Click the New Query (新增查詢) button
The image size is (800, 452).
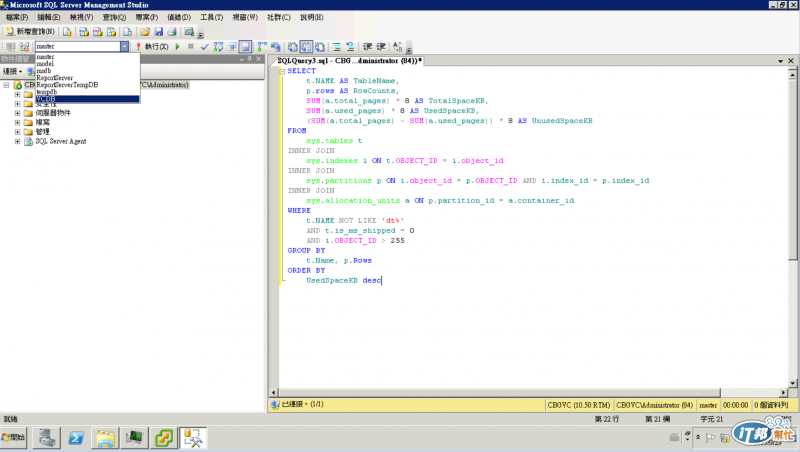click(30, 32)
